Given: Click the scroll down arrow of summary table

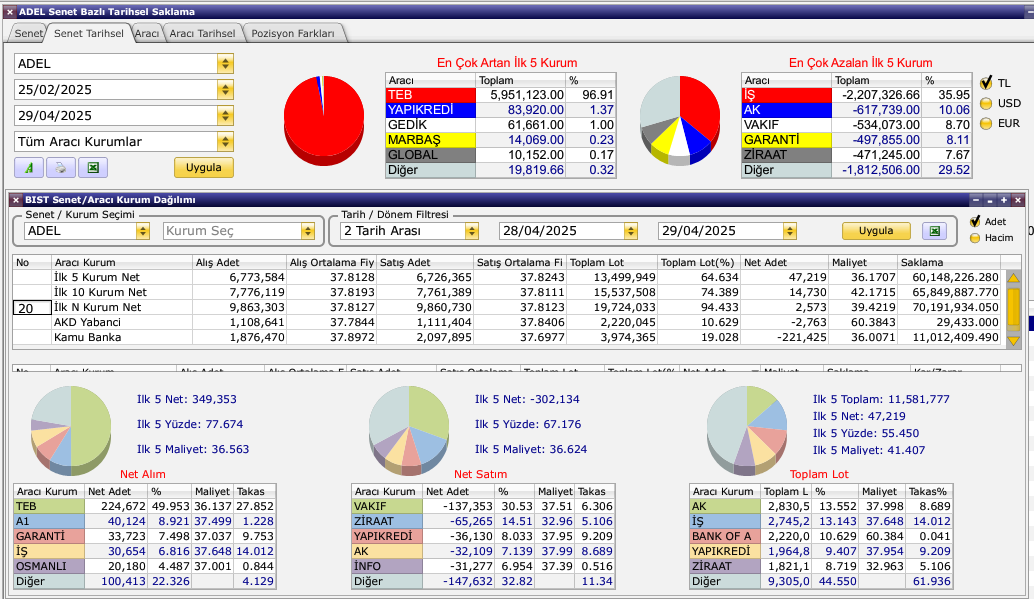Looking at the screenshot, I should [x=1014, y=340].
